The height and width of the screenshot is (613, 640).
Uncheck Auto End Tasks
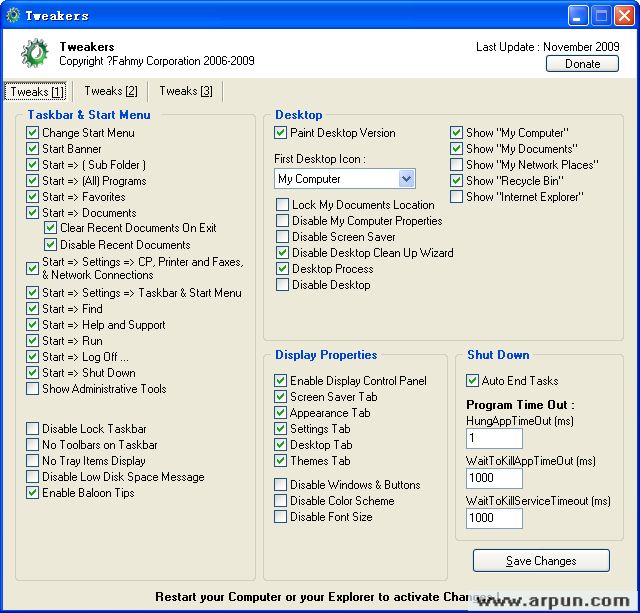click(472, 381)
